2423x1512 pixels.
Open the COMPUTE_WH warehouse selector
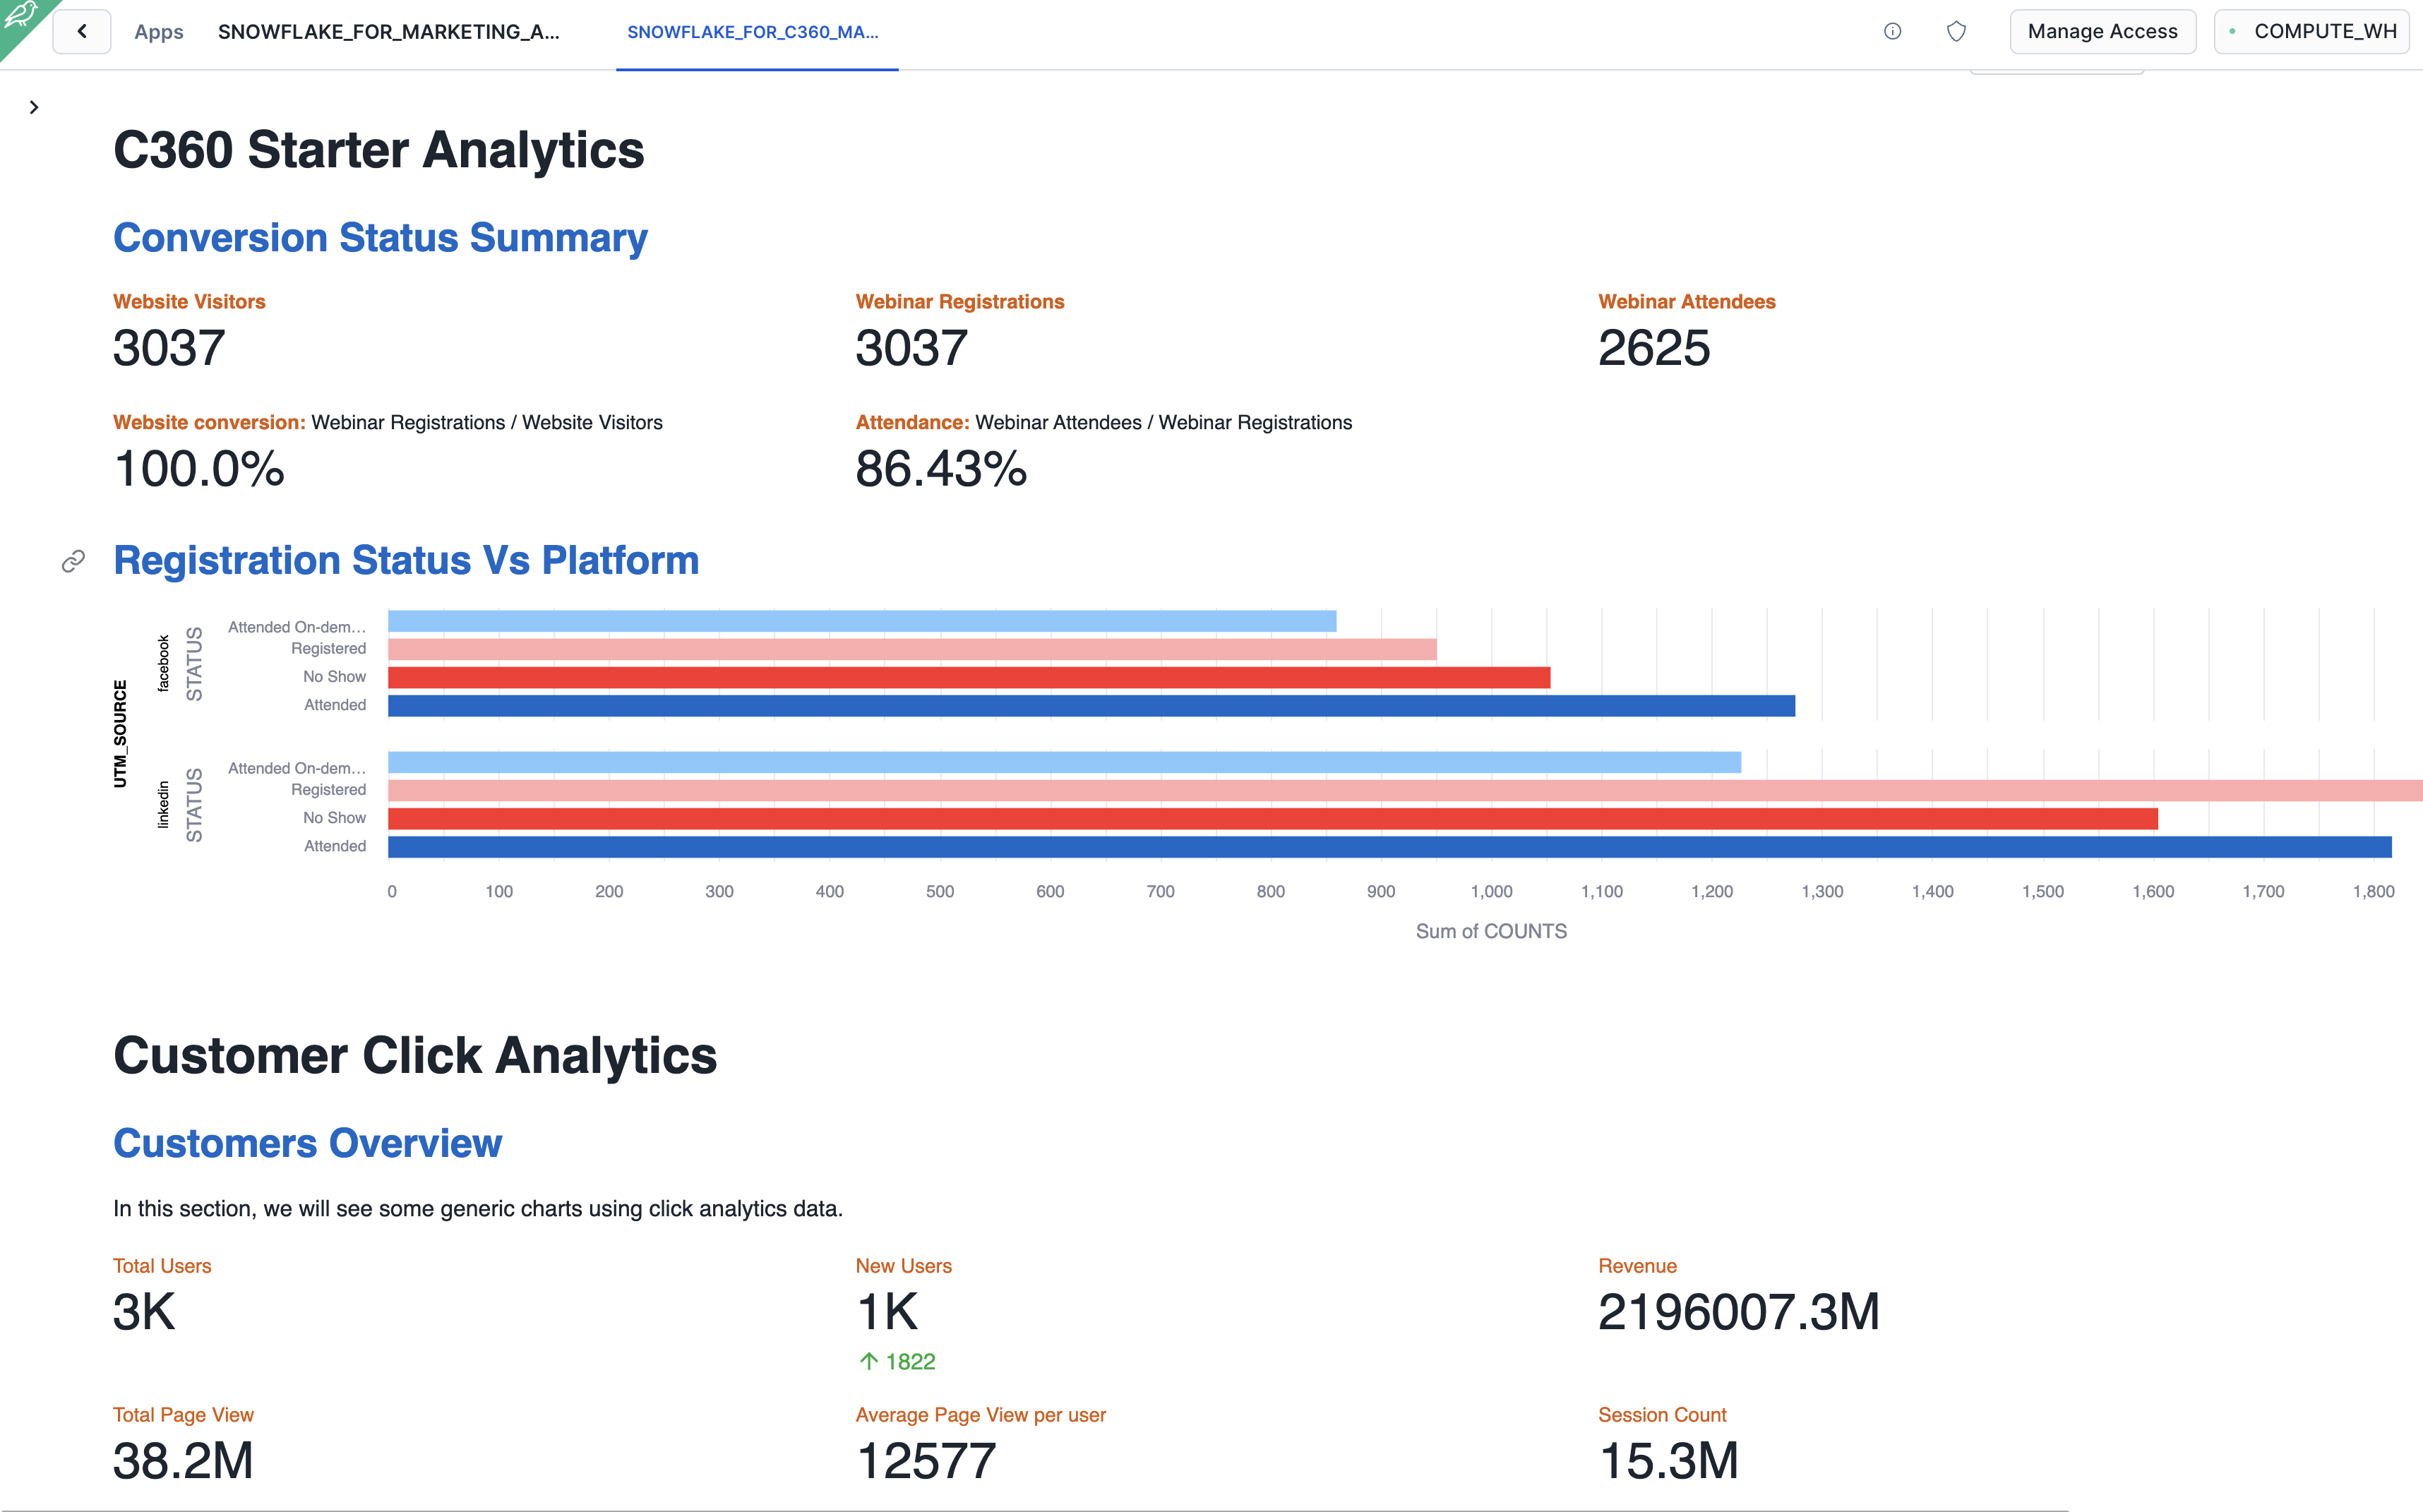coord(2312,32)
